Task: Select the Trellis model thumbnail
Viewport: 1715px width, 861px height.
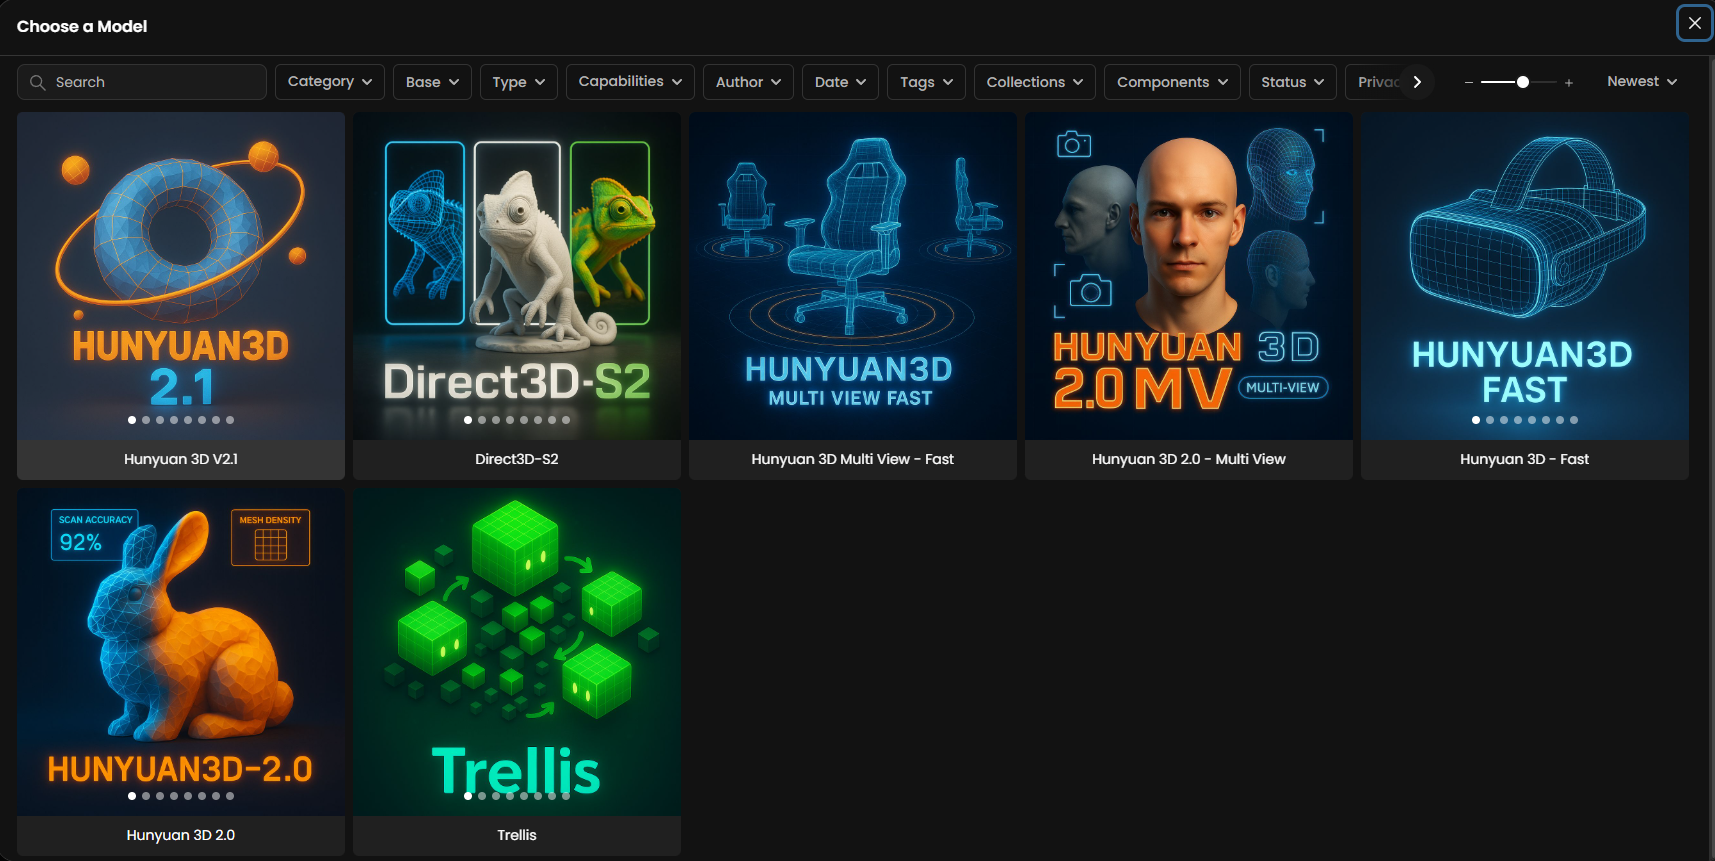Action: 517,652
